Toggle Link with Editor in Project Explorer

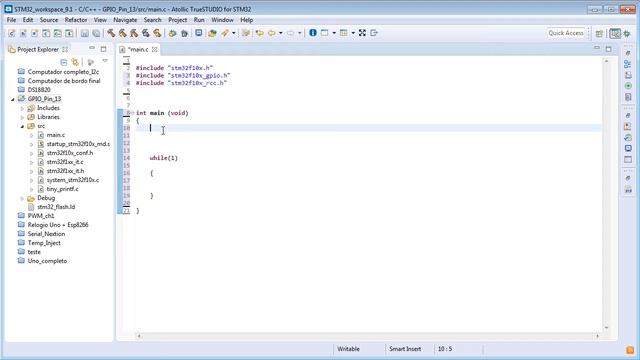(75, 62)
